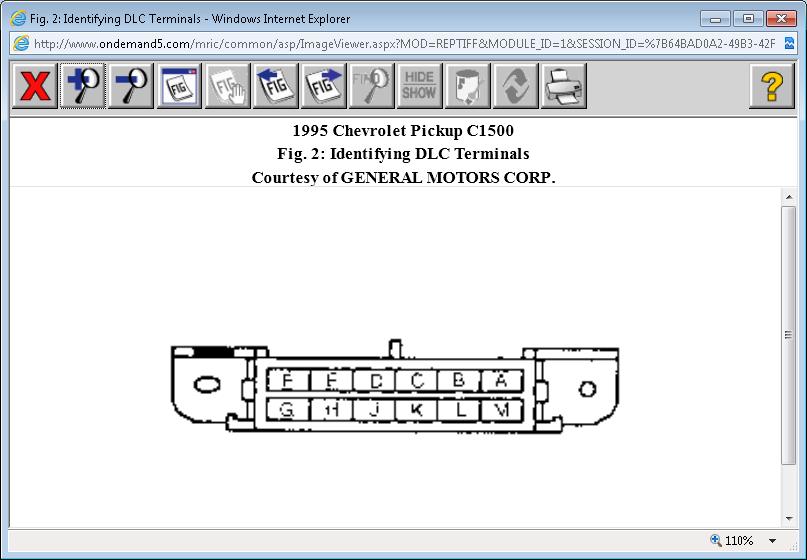The width and height of the screenshot is (807, 560).
Task: Click the vertical scrollbar thumb
Action: (x=788, y=336)
